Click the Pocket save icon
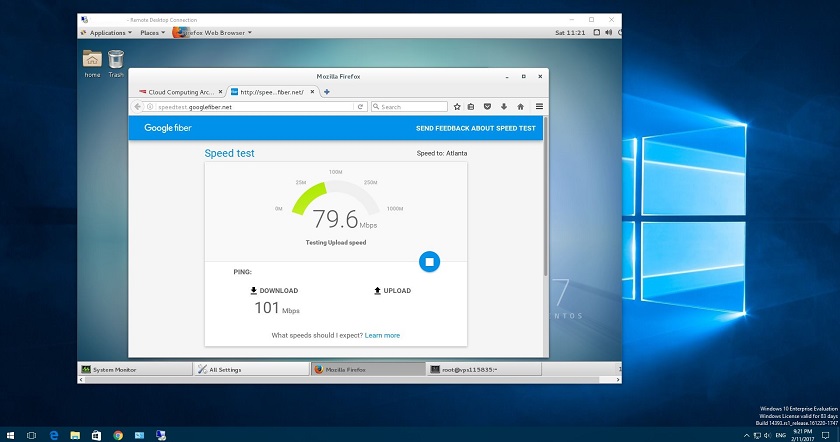Viewport: 840px width, 442px height. (x=488, y=106)
